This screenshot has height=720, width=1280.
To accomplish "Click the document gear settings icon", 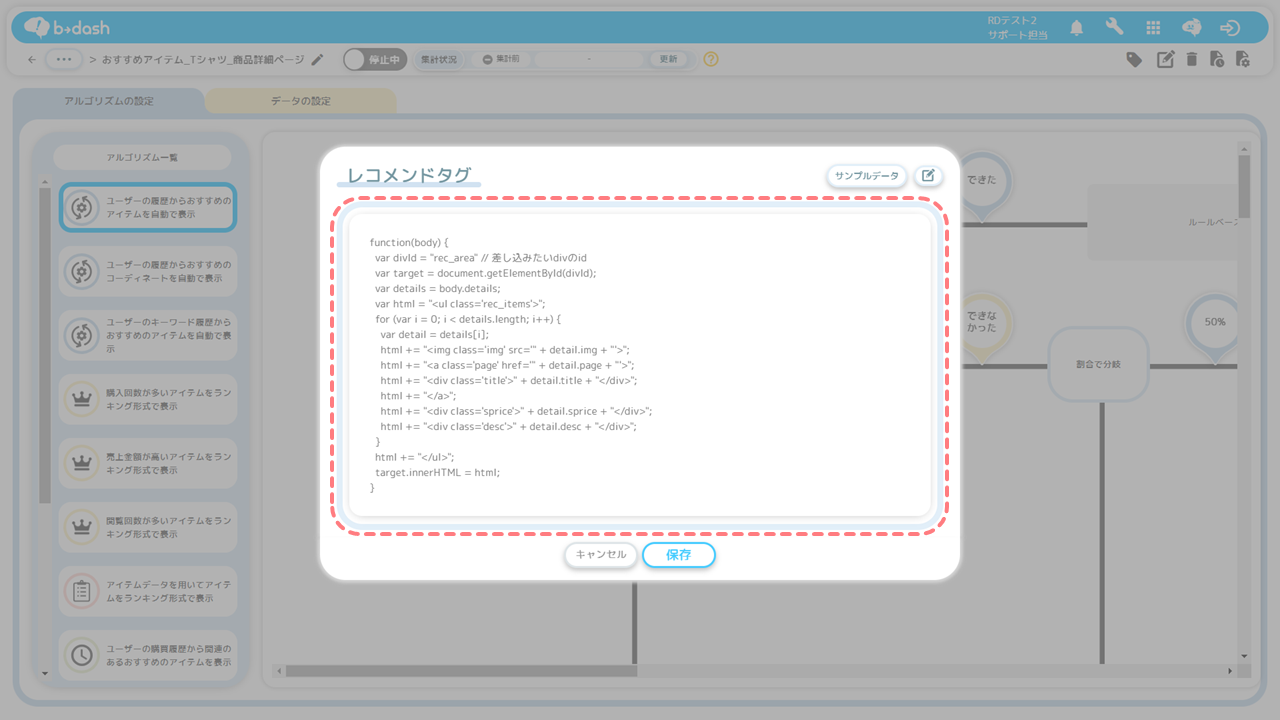I will tap(1243, 60).
